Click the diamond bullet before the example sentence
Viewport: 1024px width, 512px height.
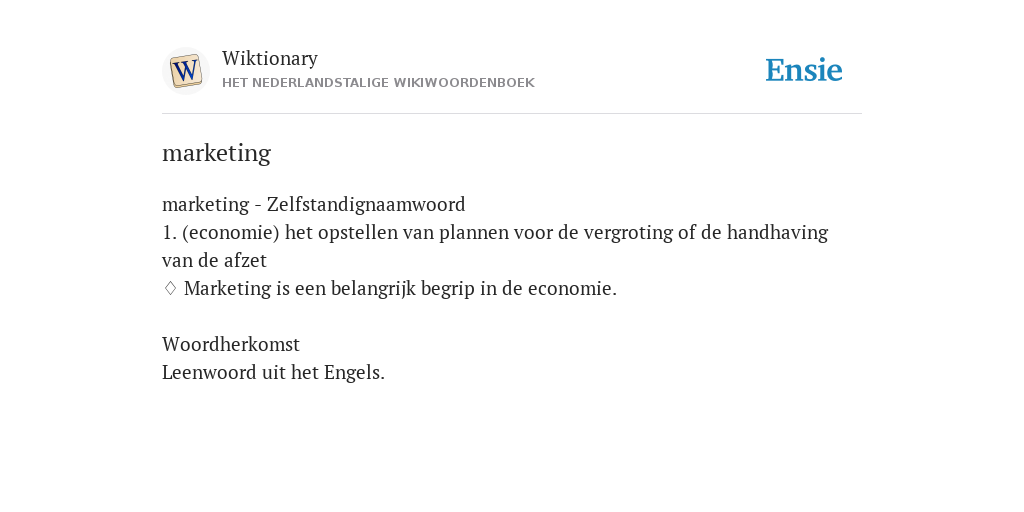point(170,288)
